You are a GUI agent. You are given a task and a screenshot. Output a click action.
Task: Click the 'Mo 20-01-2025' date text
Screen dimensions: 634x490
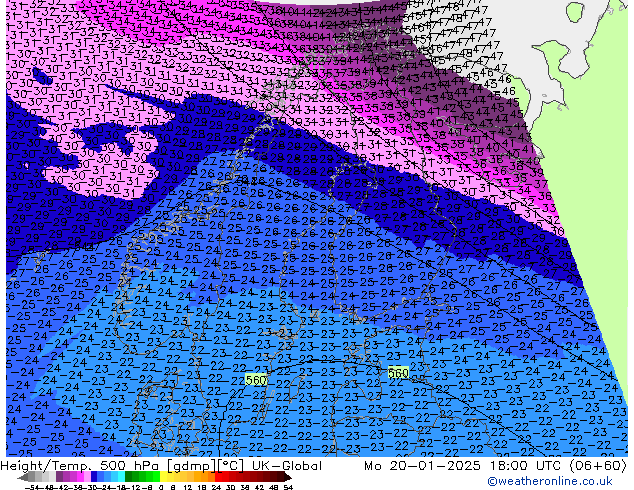coord(423,466)
